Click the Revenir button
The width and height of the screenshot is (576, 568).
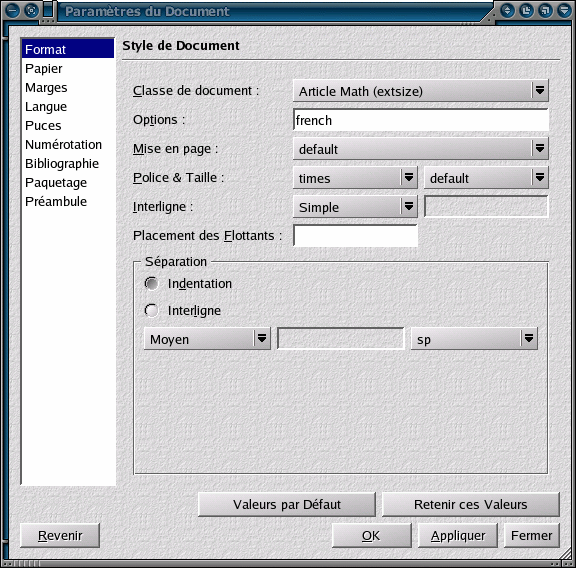pyautogui.click(x=60, y=536)
